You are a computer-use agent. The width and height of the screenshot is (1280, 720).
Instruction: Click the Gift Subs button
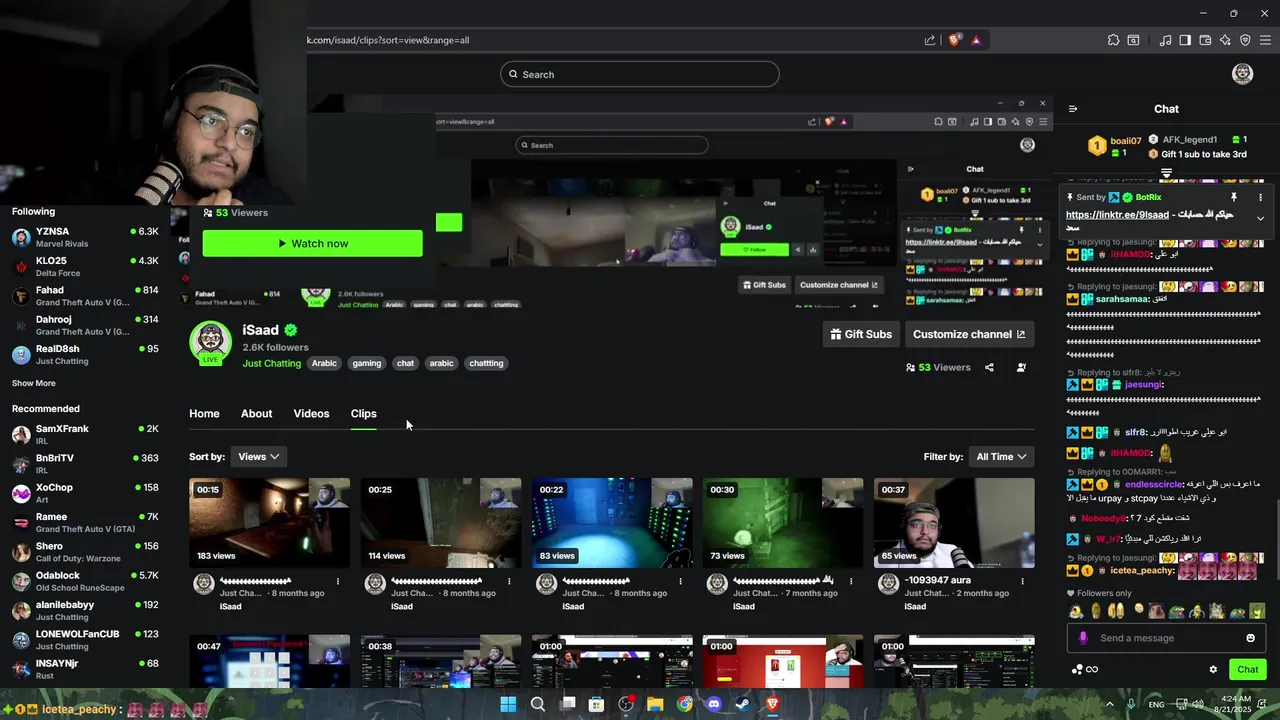tap(861, 334)
